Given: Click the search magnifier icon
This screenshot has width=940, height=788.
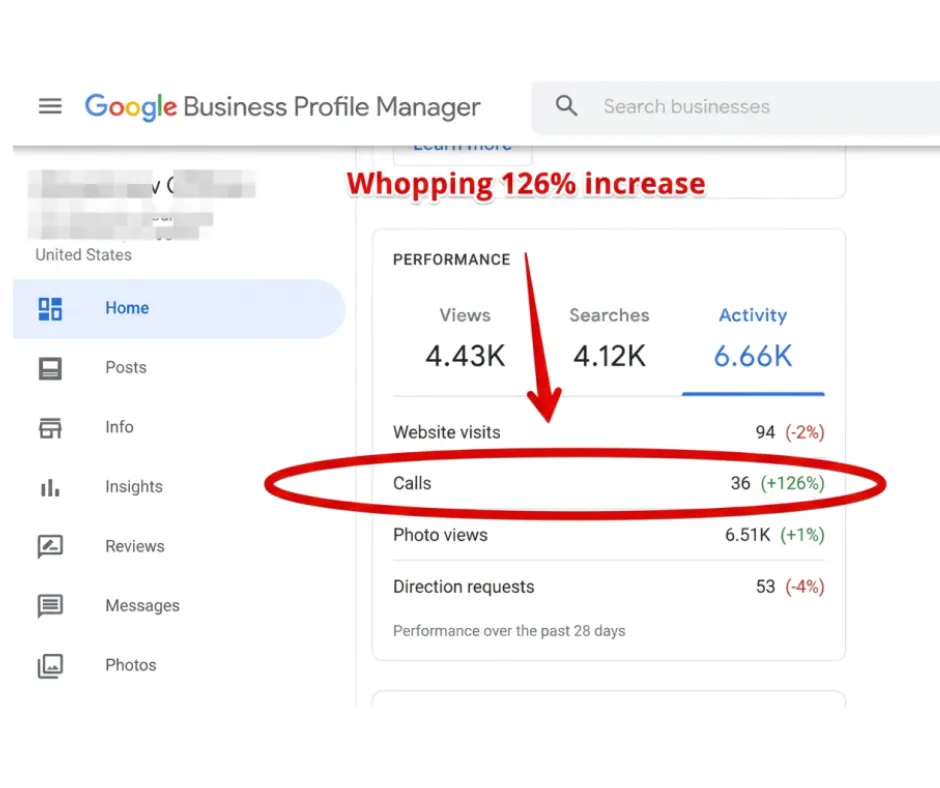Looking at the screenshot, I should coord(566,106).
